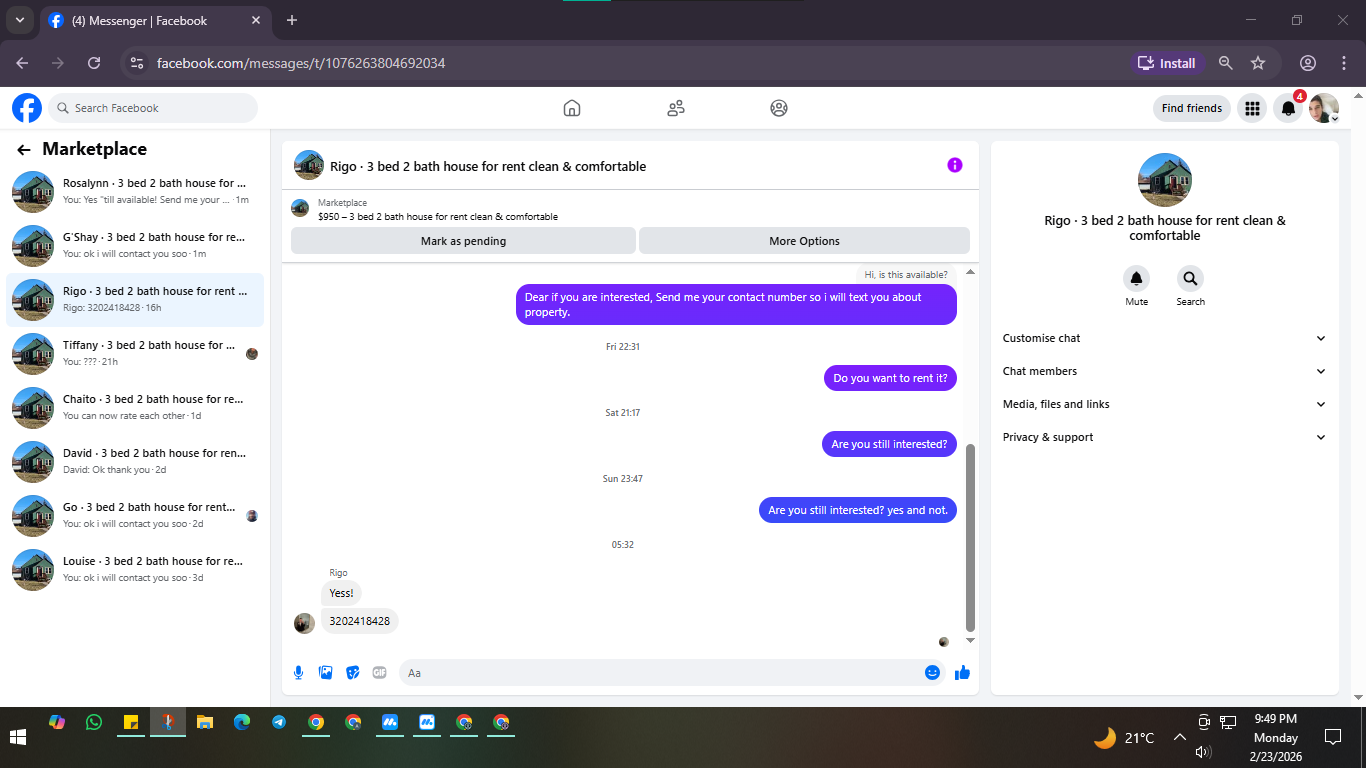Open the purple conversation information icon
The image size is (1366, 768).
pyautogui.click(x=955, y=165)
